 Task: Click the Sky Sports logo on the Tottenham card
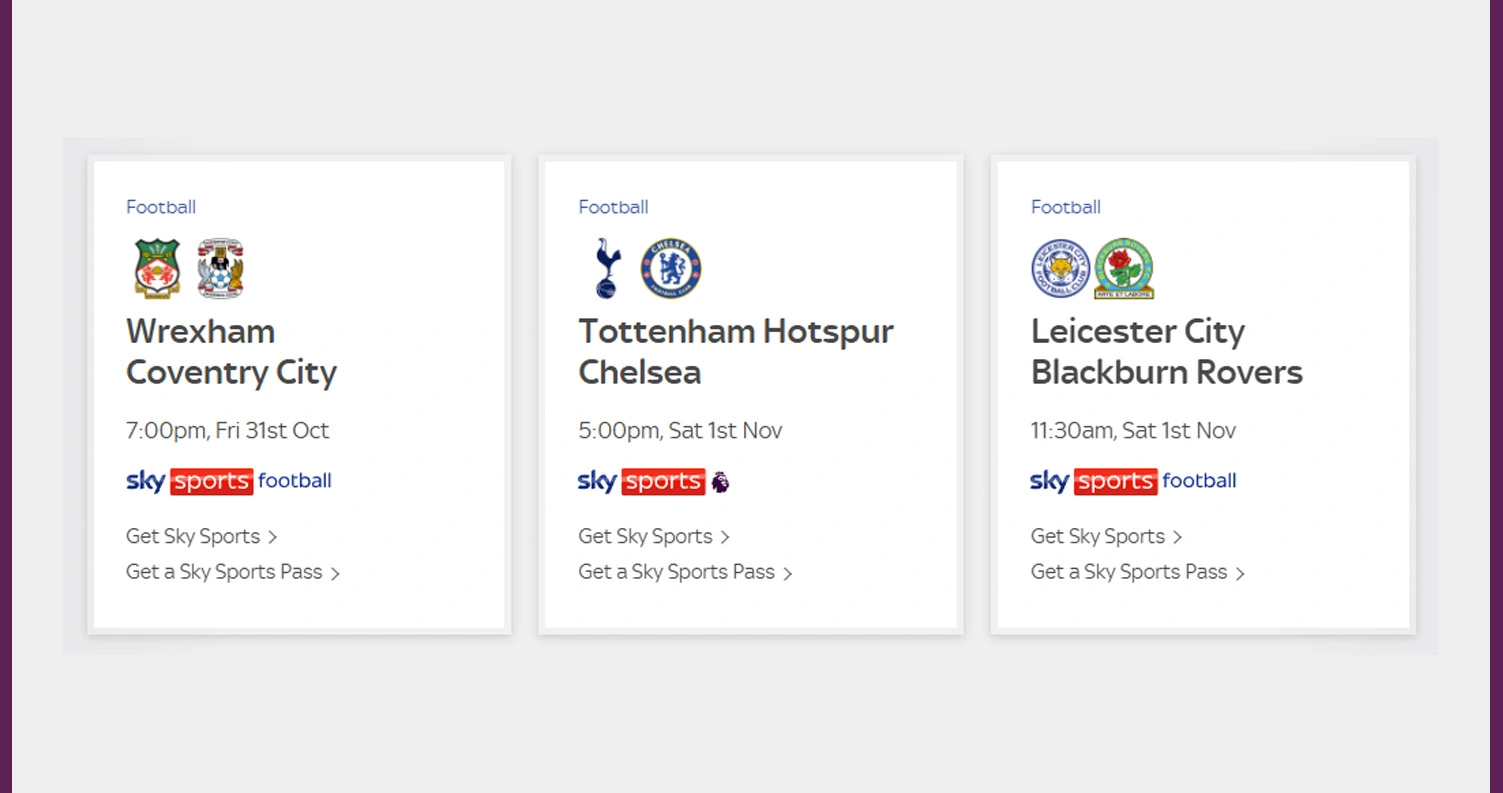[x=643, y=481]
